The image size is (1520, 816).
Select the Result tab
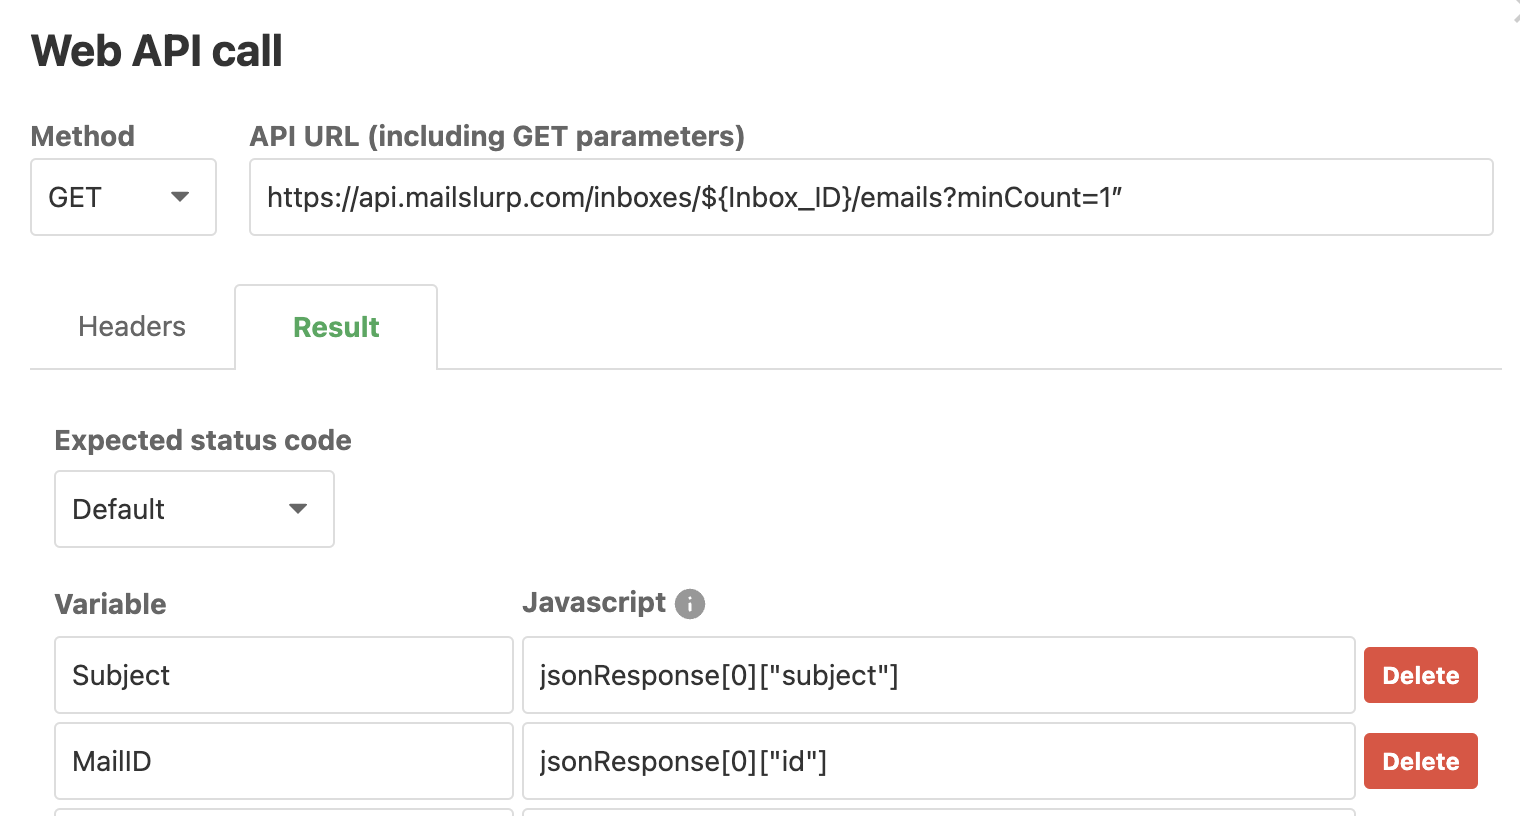(x=335, y=326)
